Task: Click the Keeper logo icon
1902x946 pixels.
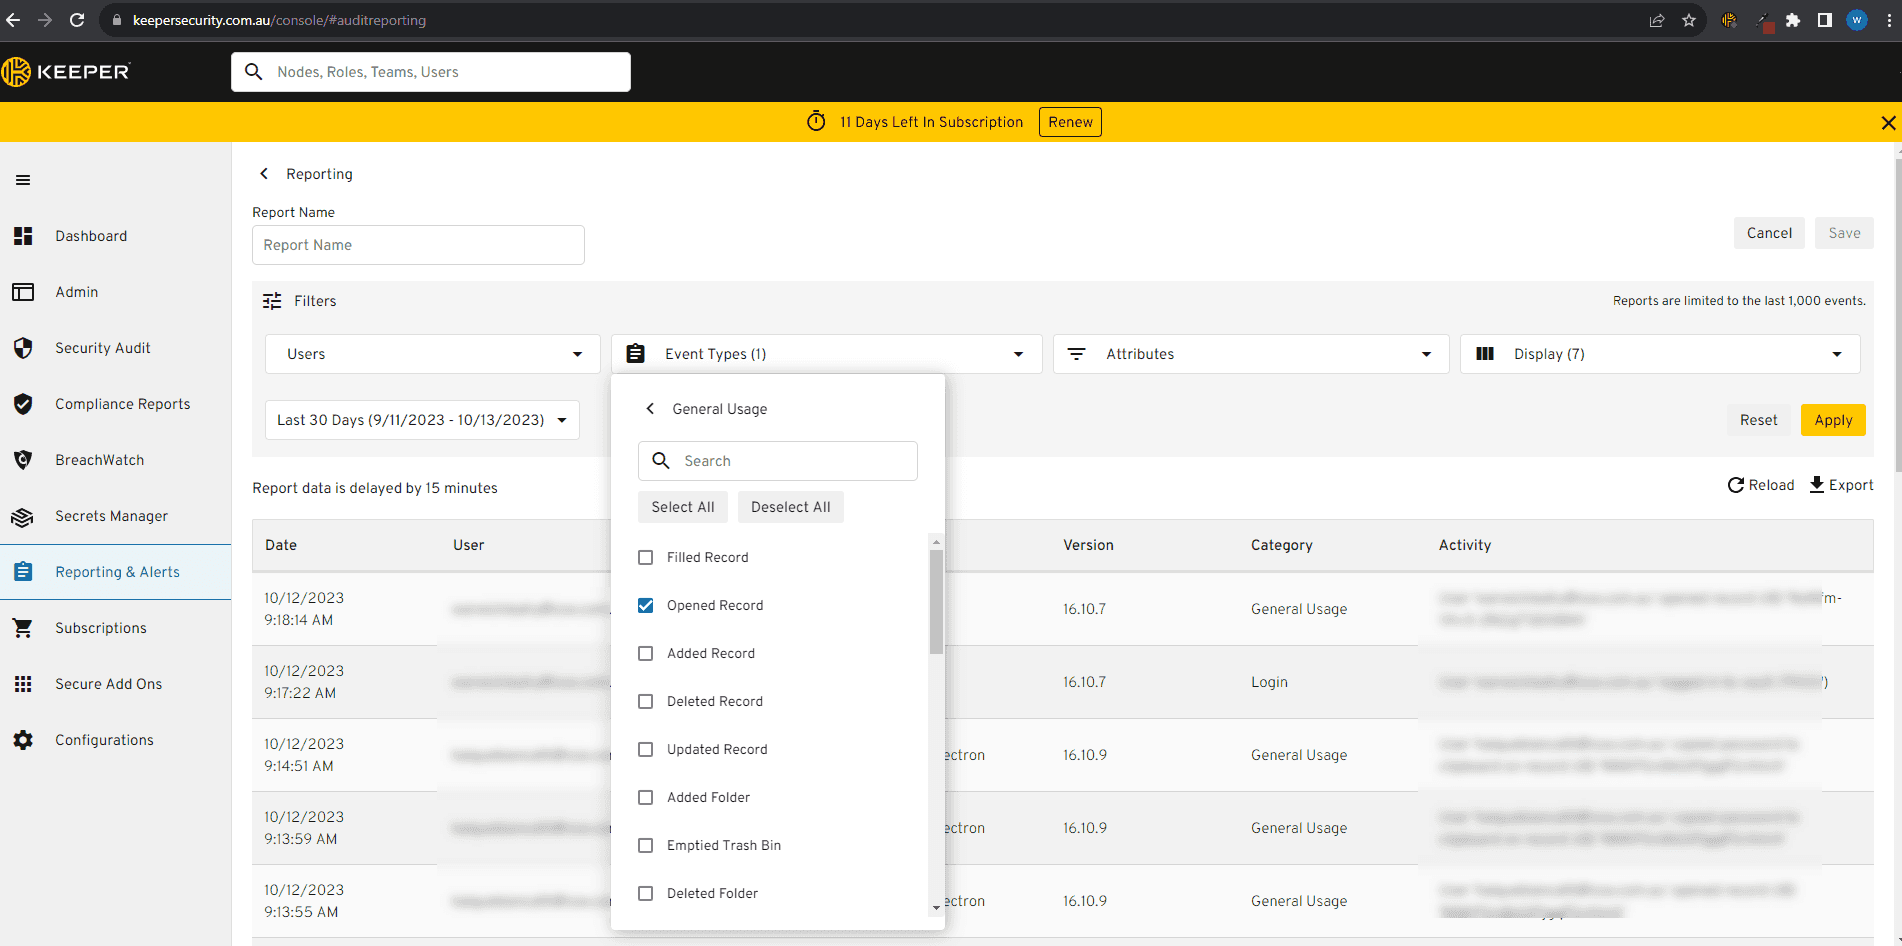Action: coord(16,72)
